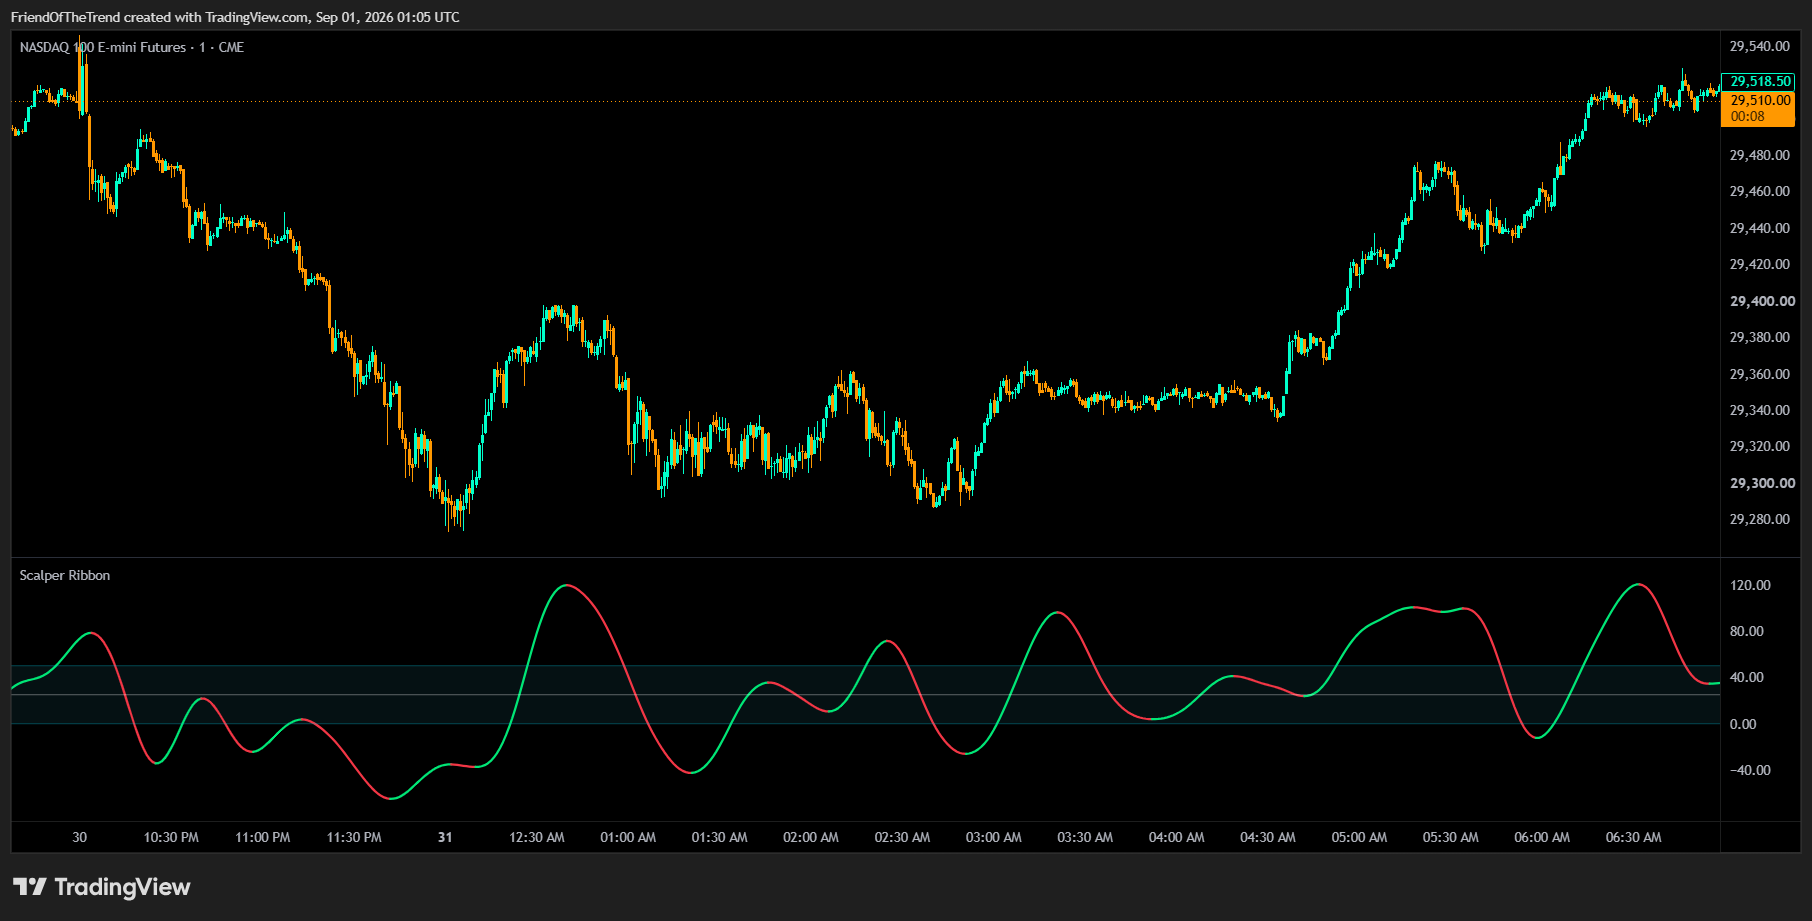Click the 06:30 AM time axis label
Screen dimensions: 1812x921
pos(1634,837)
